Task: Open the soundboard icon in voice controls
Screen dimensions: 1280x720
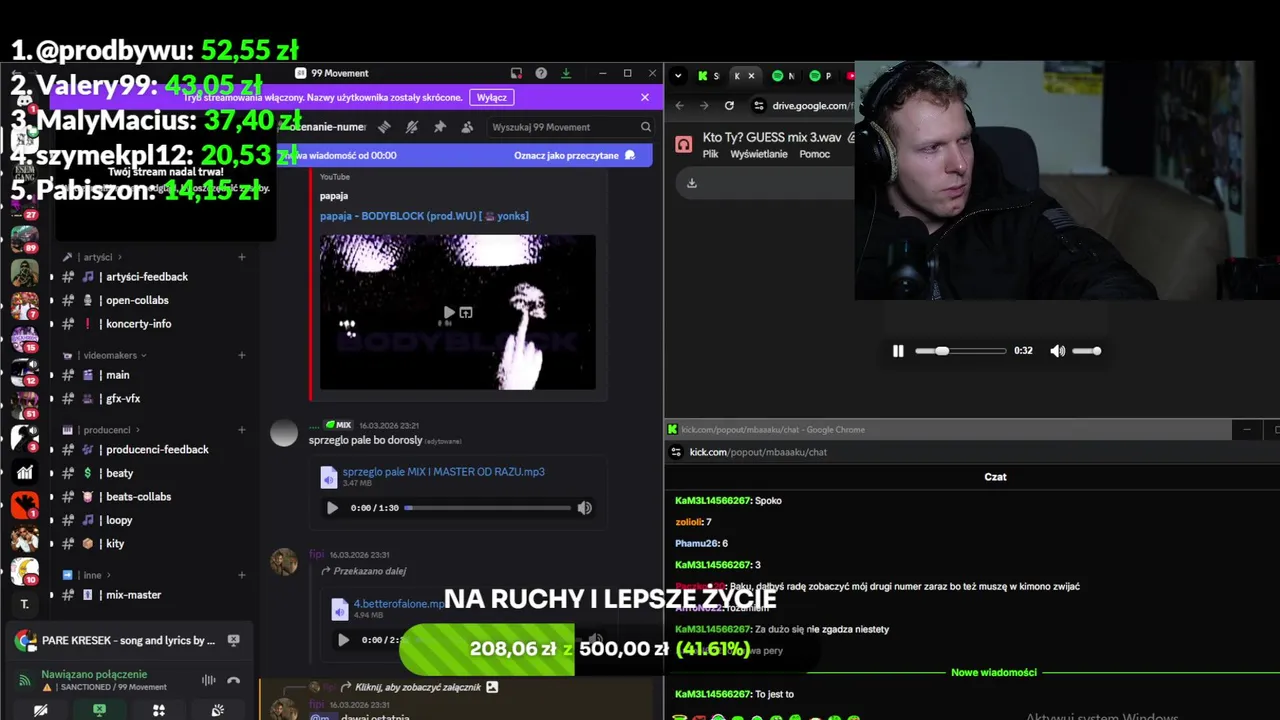Action: click(x=217, y=710)
